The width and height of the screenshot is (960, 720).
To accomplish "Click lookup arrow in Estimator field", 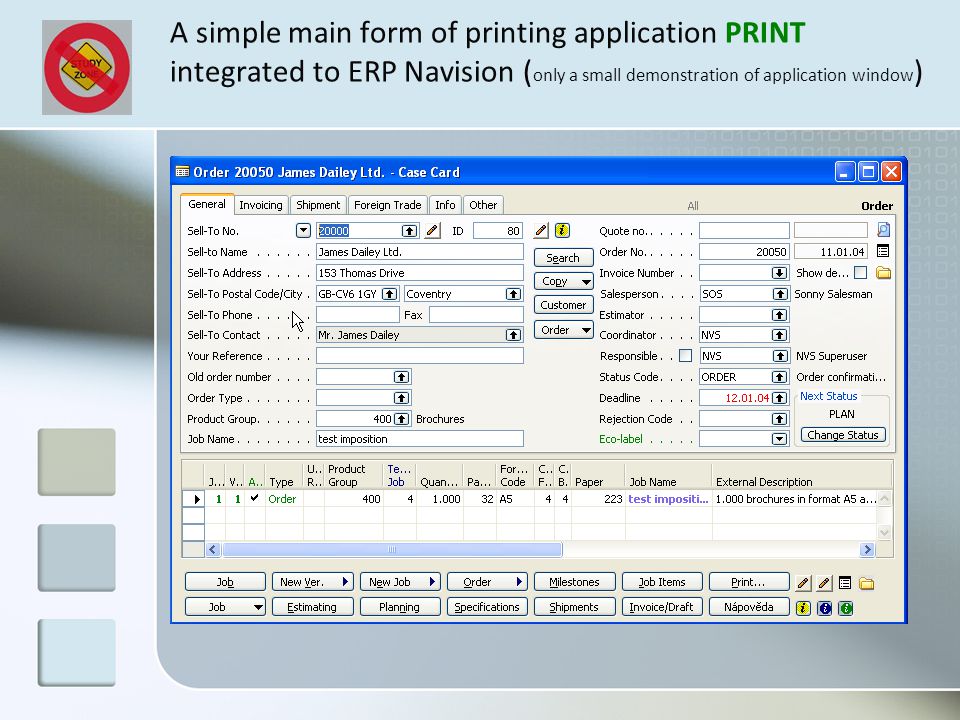I will [x=779, y=315].
